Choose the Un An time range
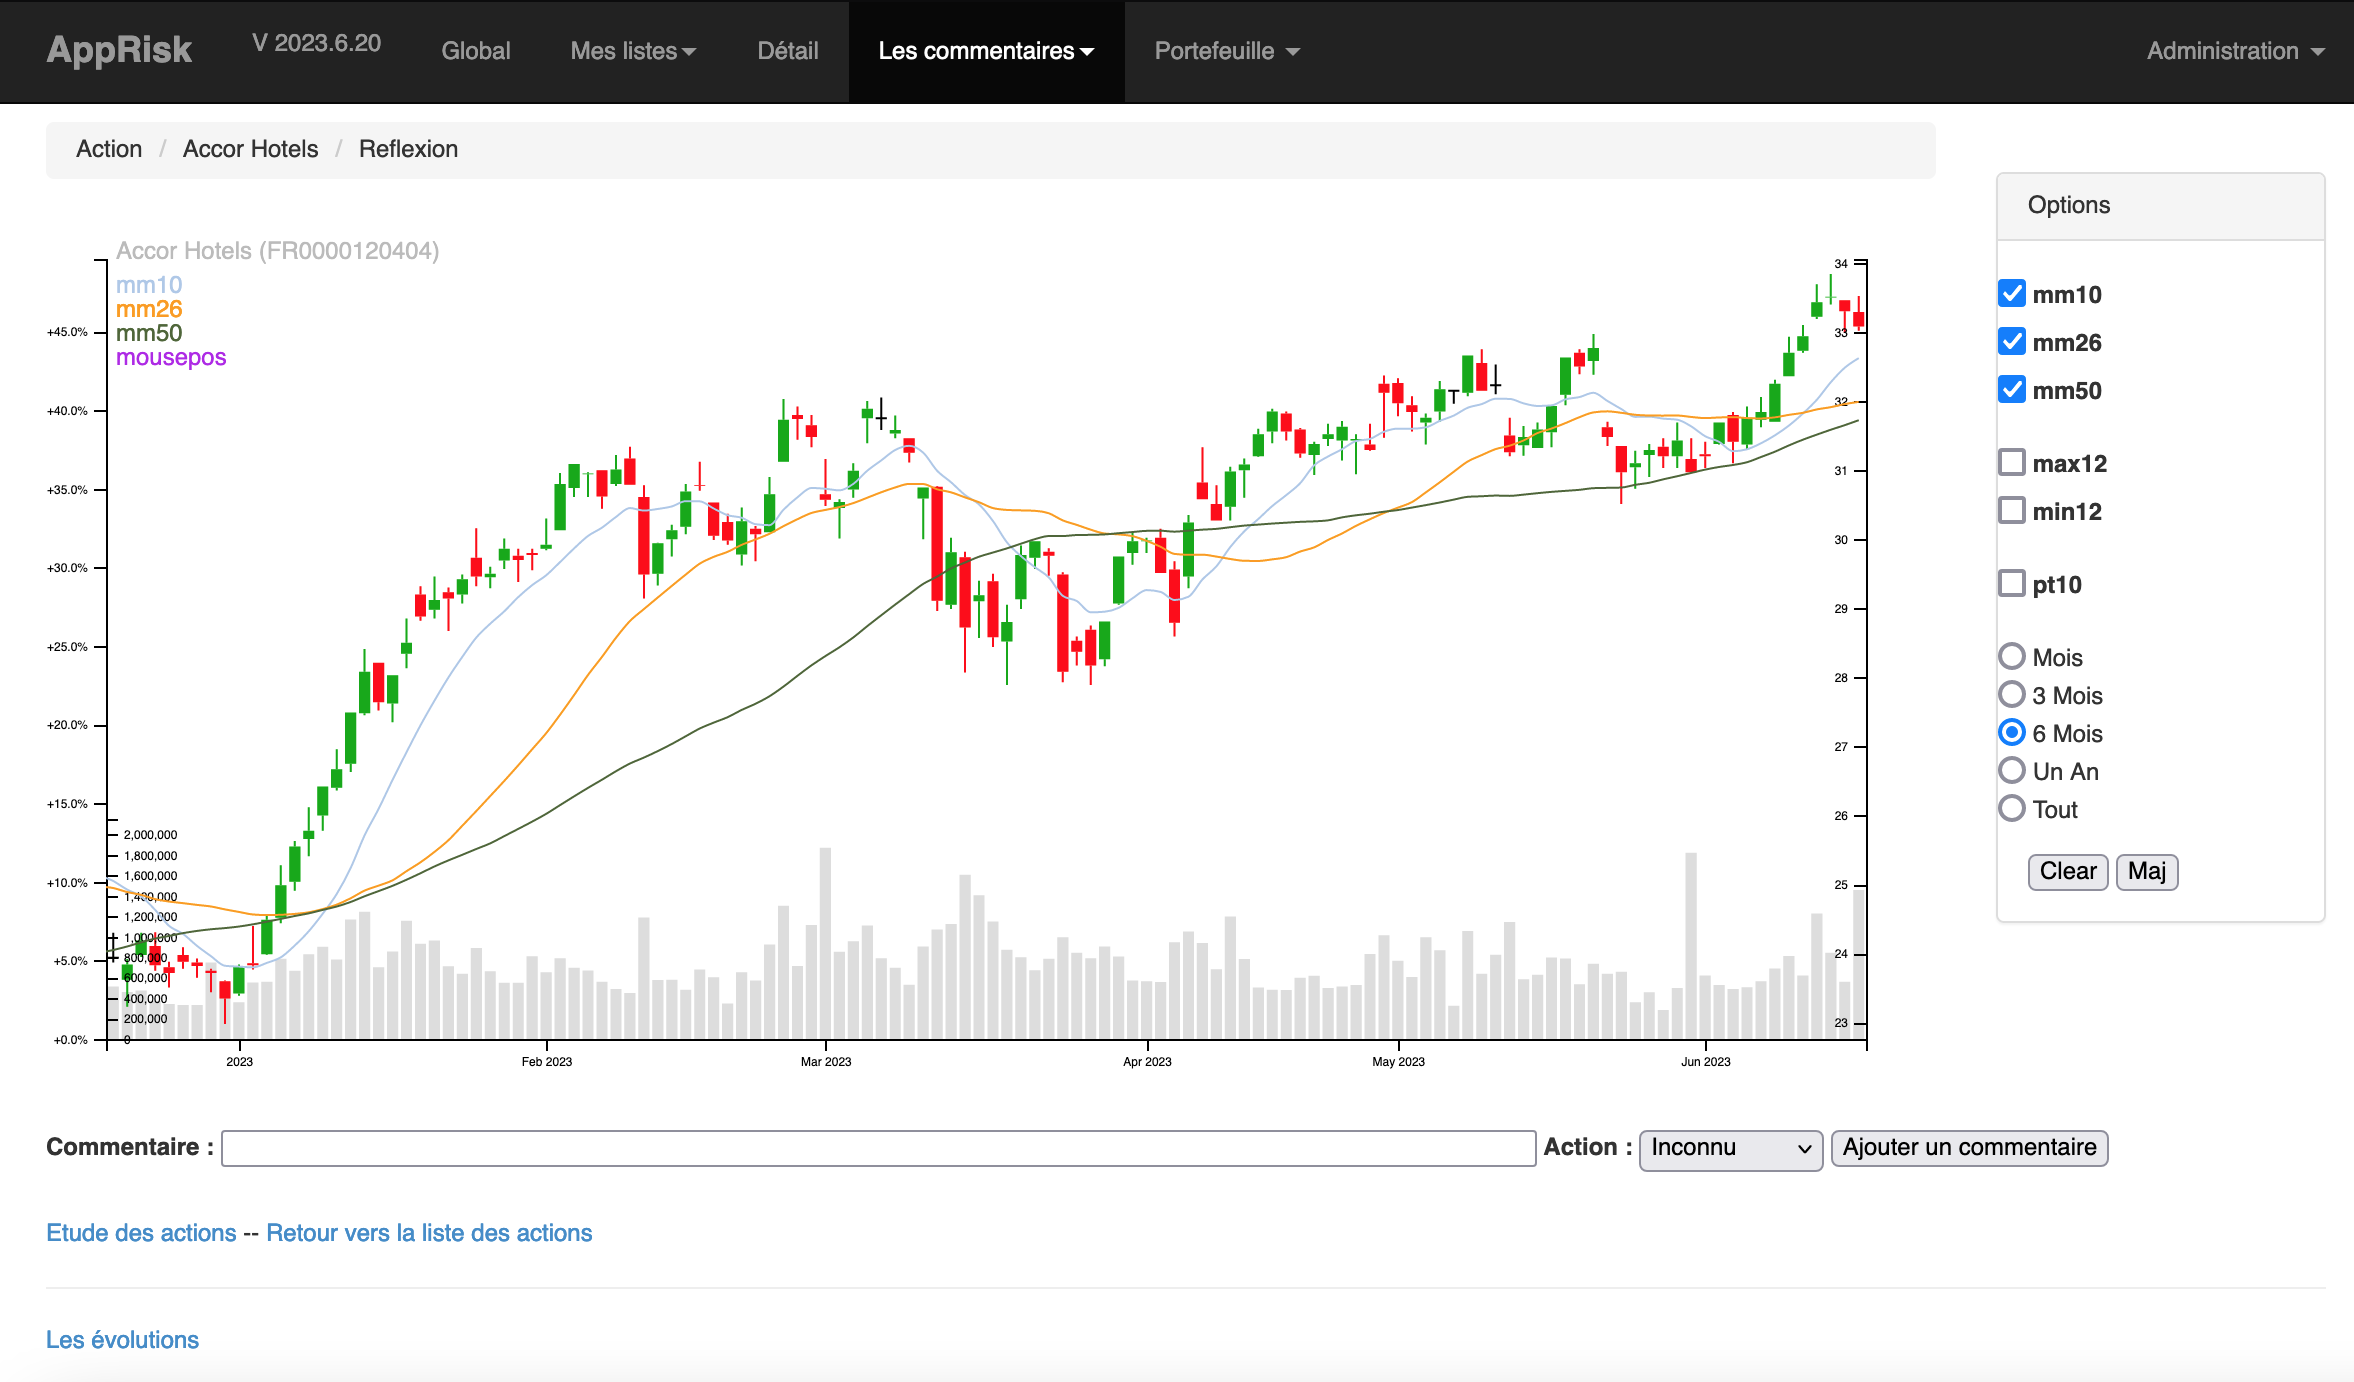 point(2011,771)
